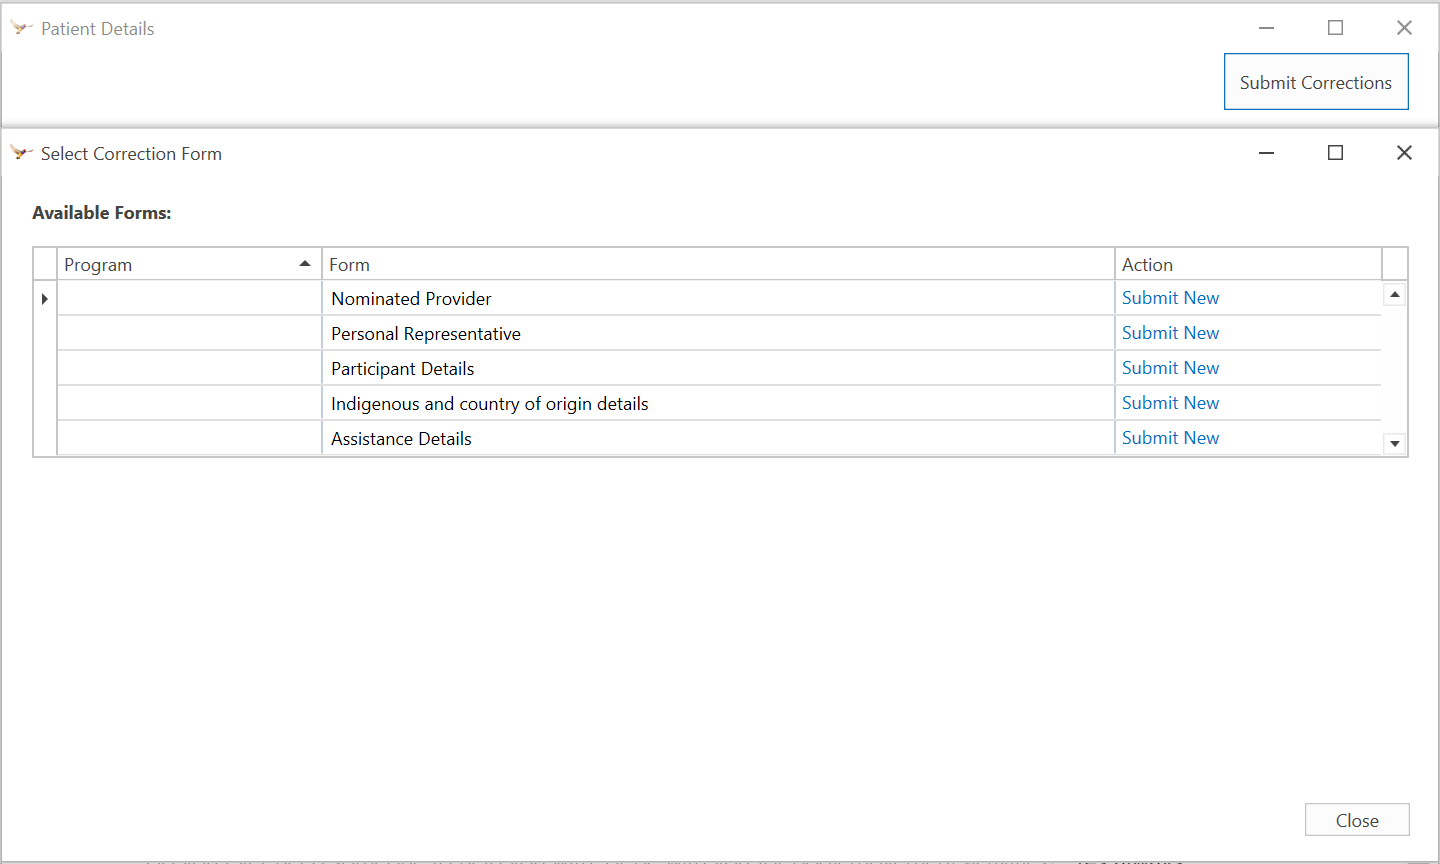This screenshot has height=864, width=1440.
Task: Minimize the Select Correction Form window
Action: coord(1266,153)
